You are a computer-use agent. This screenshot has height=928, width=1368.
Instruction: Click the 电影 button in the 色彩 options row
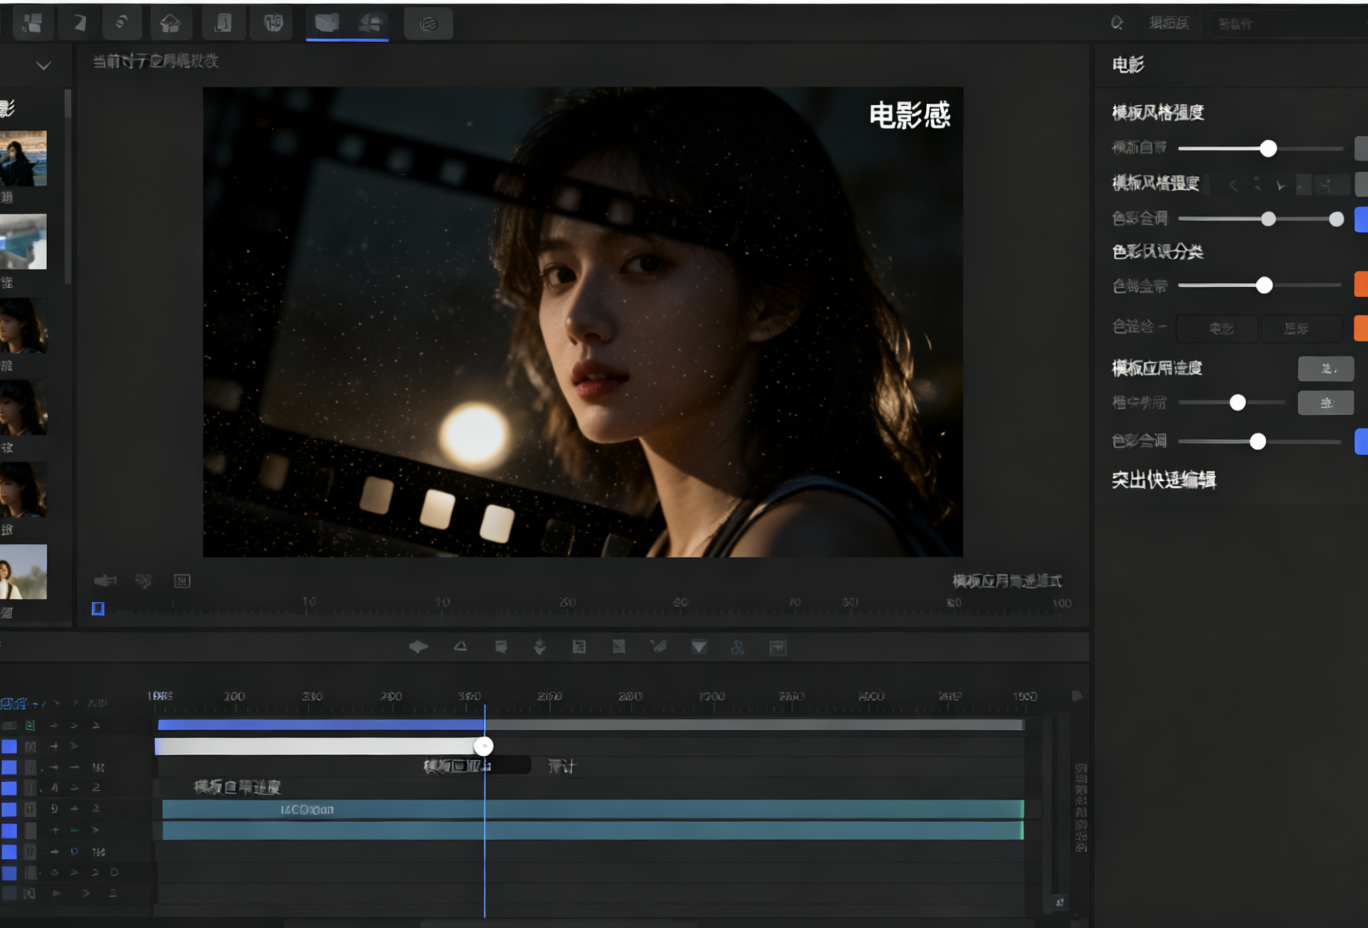click(x=1220, y=328)
